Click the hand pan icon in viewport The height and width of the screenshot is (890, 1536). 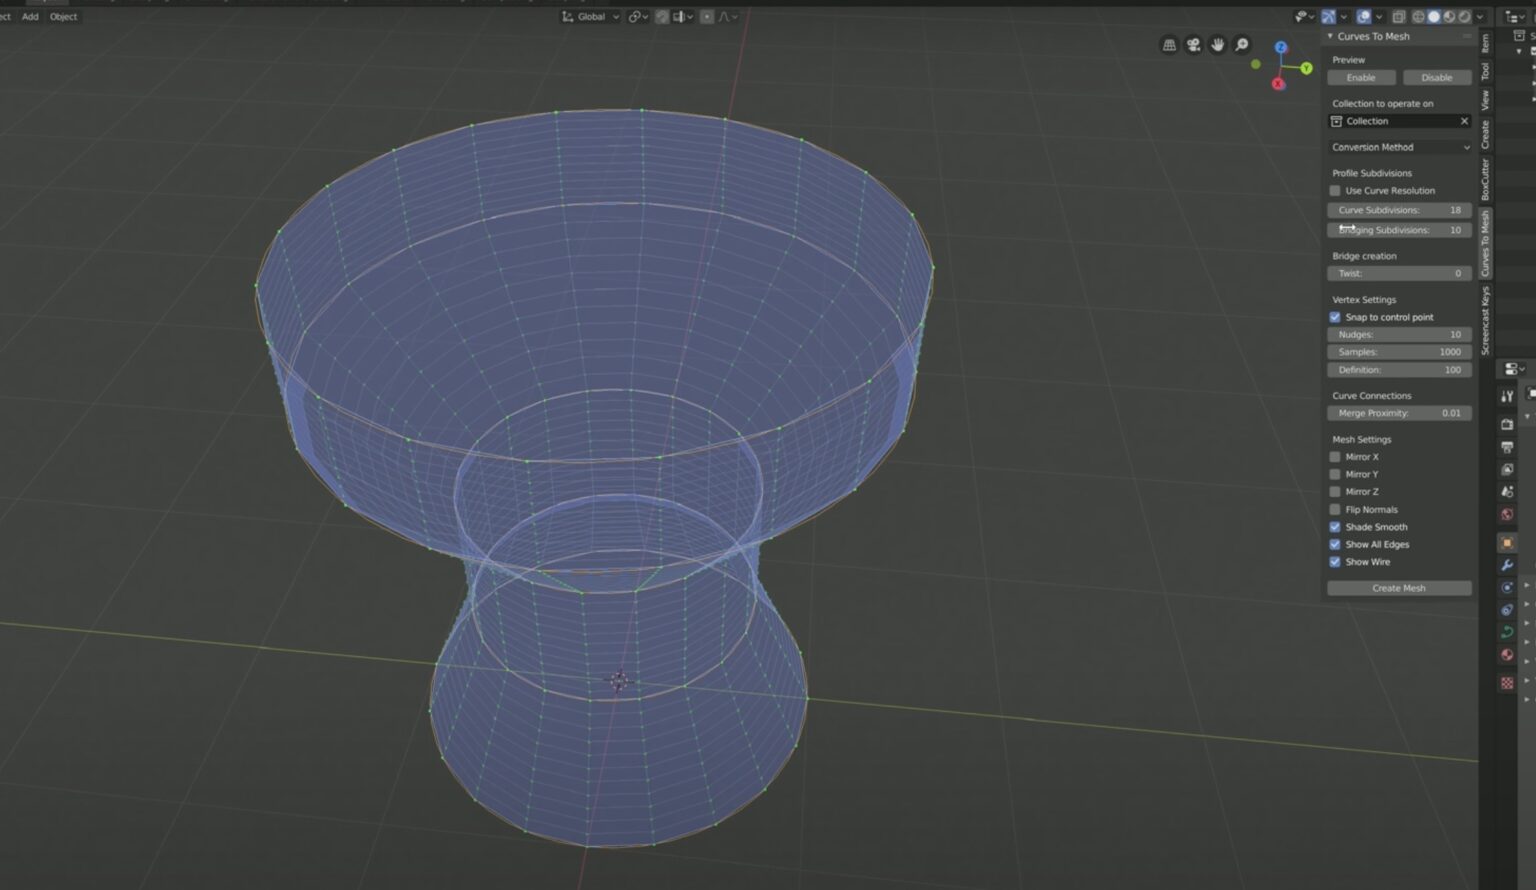point(1217,44)
